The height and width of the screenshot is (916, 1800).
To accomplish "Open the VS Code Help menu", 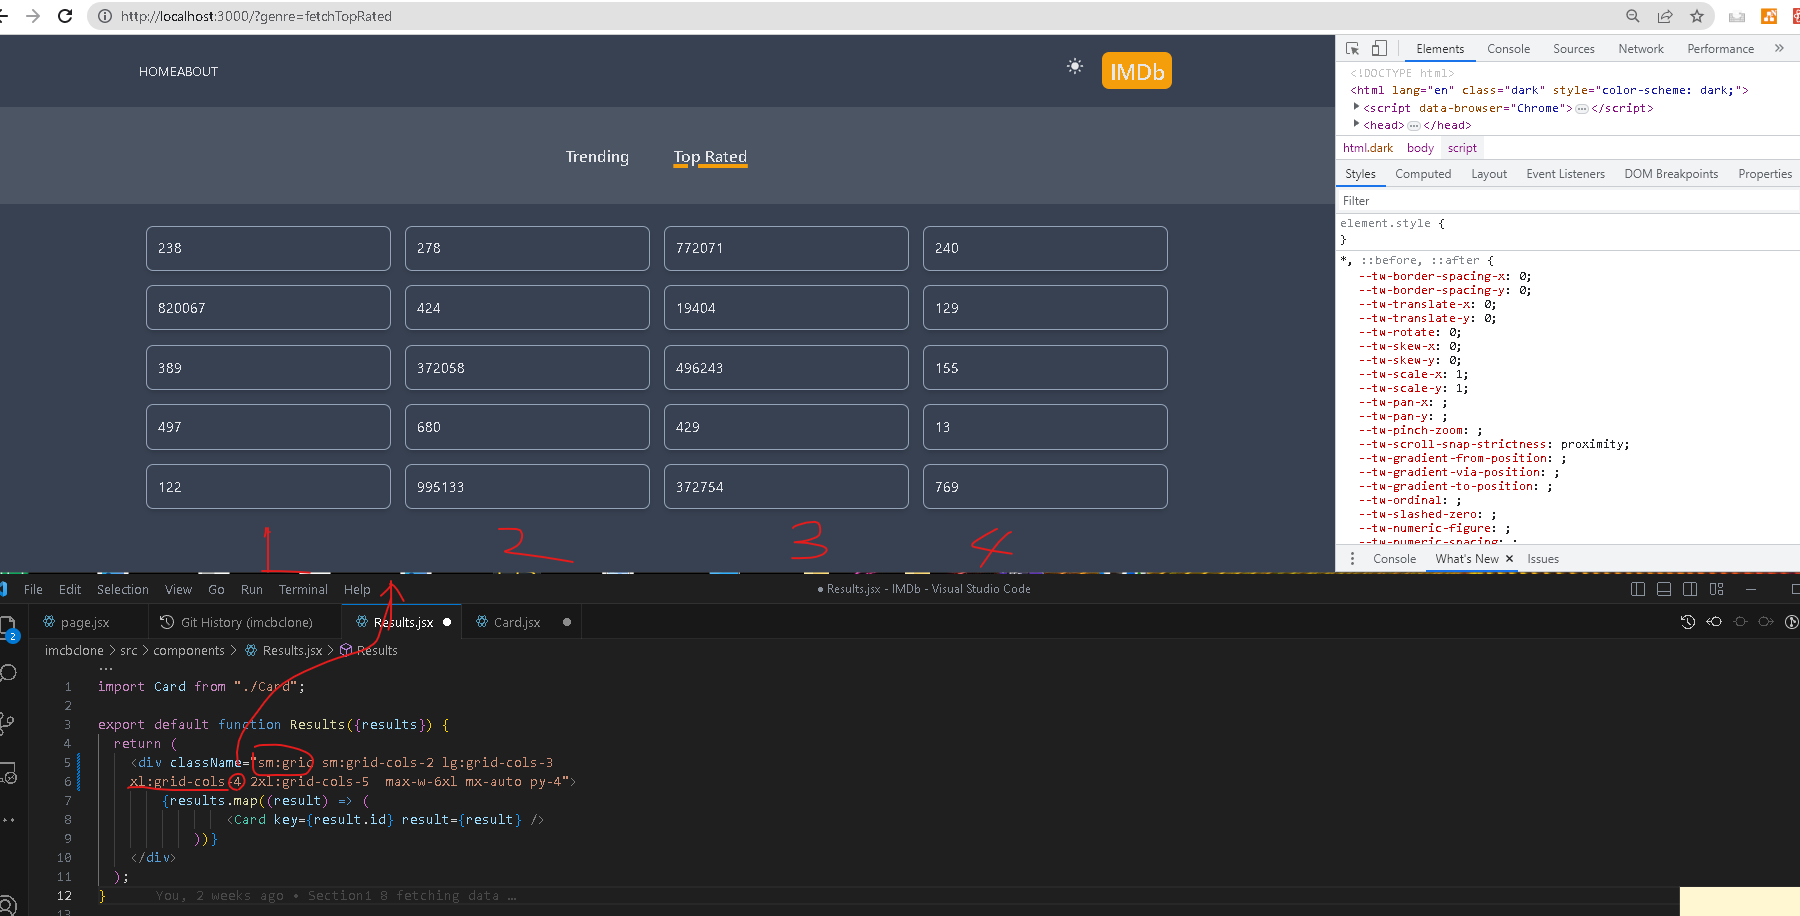I will point(357,590).
